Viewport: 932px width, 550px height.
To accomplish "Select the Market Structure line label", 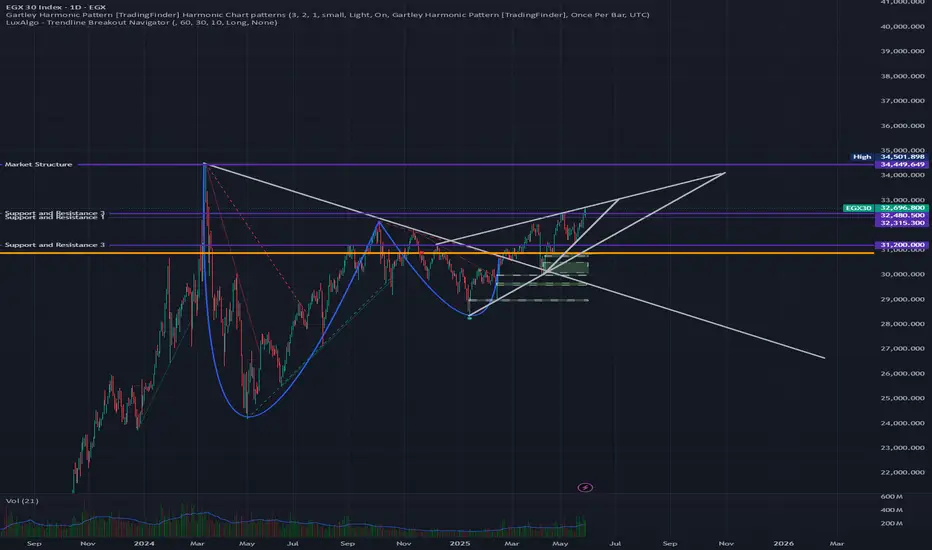I will (39, 164).
